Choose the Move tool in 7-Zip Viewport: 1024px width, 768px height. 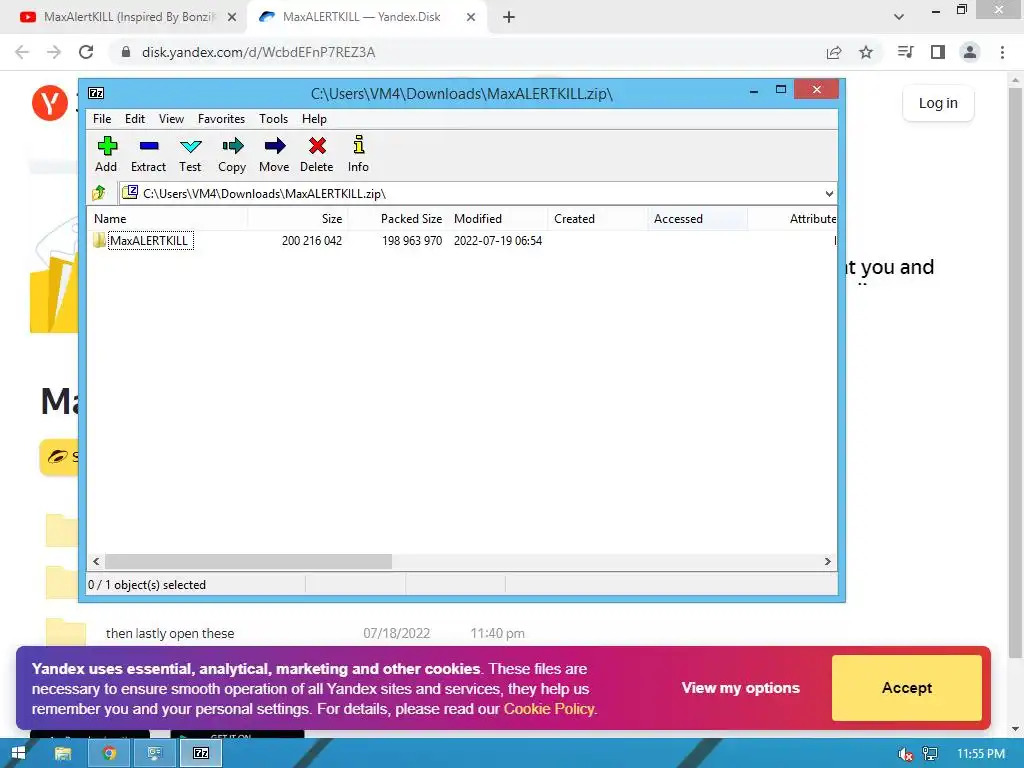tap(274, 154)
